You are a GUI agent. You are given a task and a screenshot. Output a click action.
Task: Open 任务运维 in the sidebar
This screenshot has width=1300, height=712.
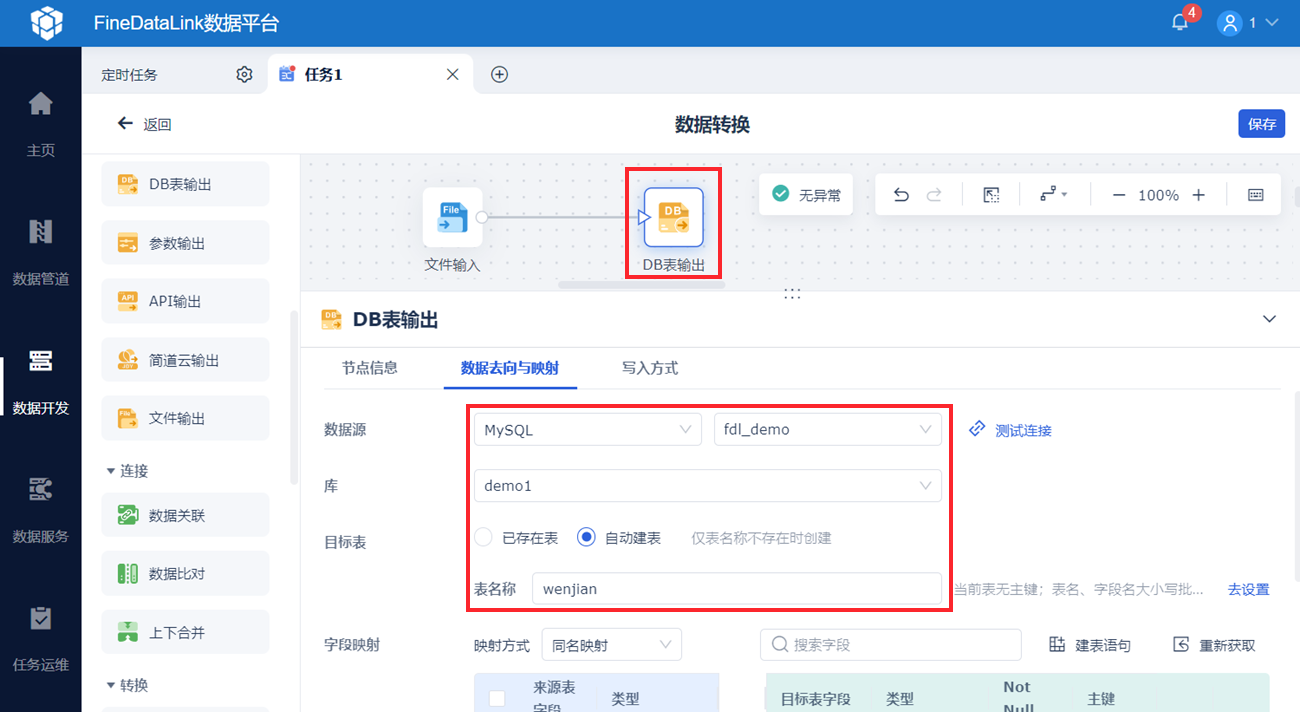40,639
